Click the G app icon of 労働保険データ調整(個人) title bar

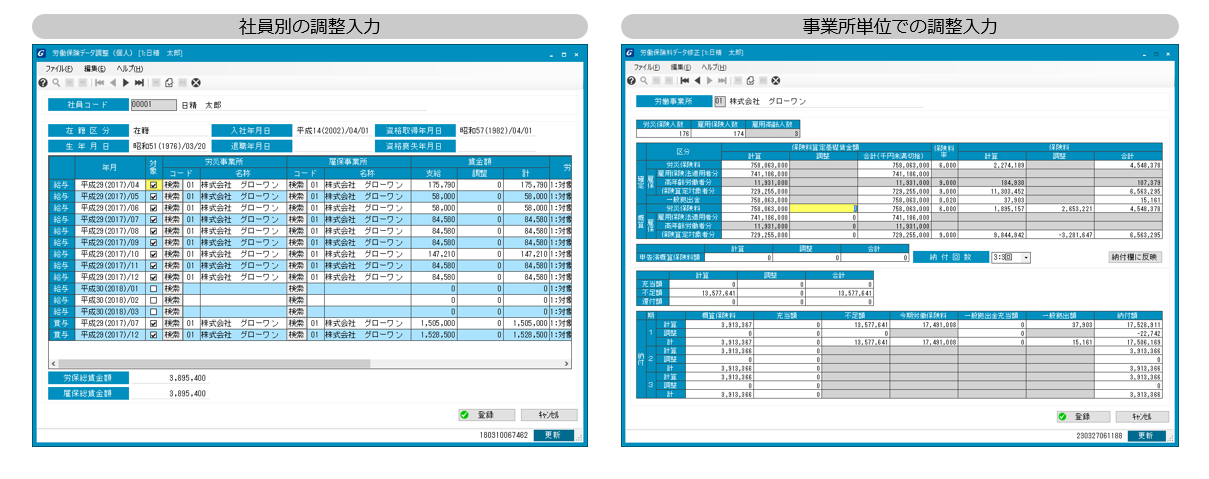(40, 52)
